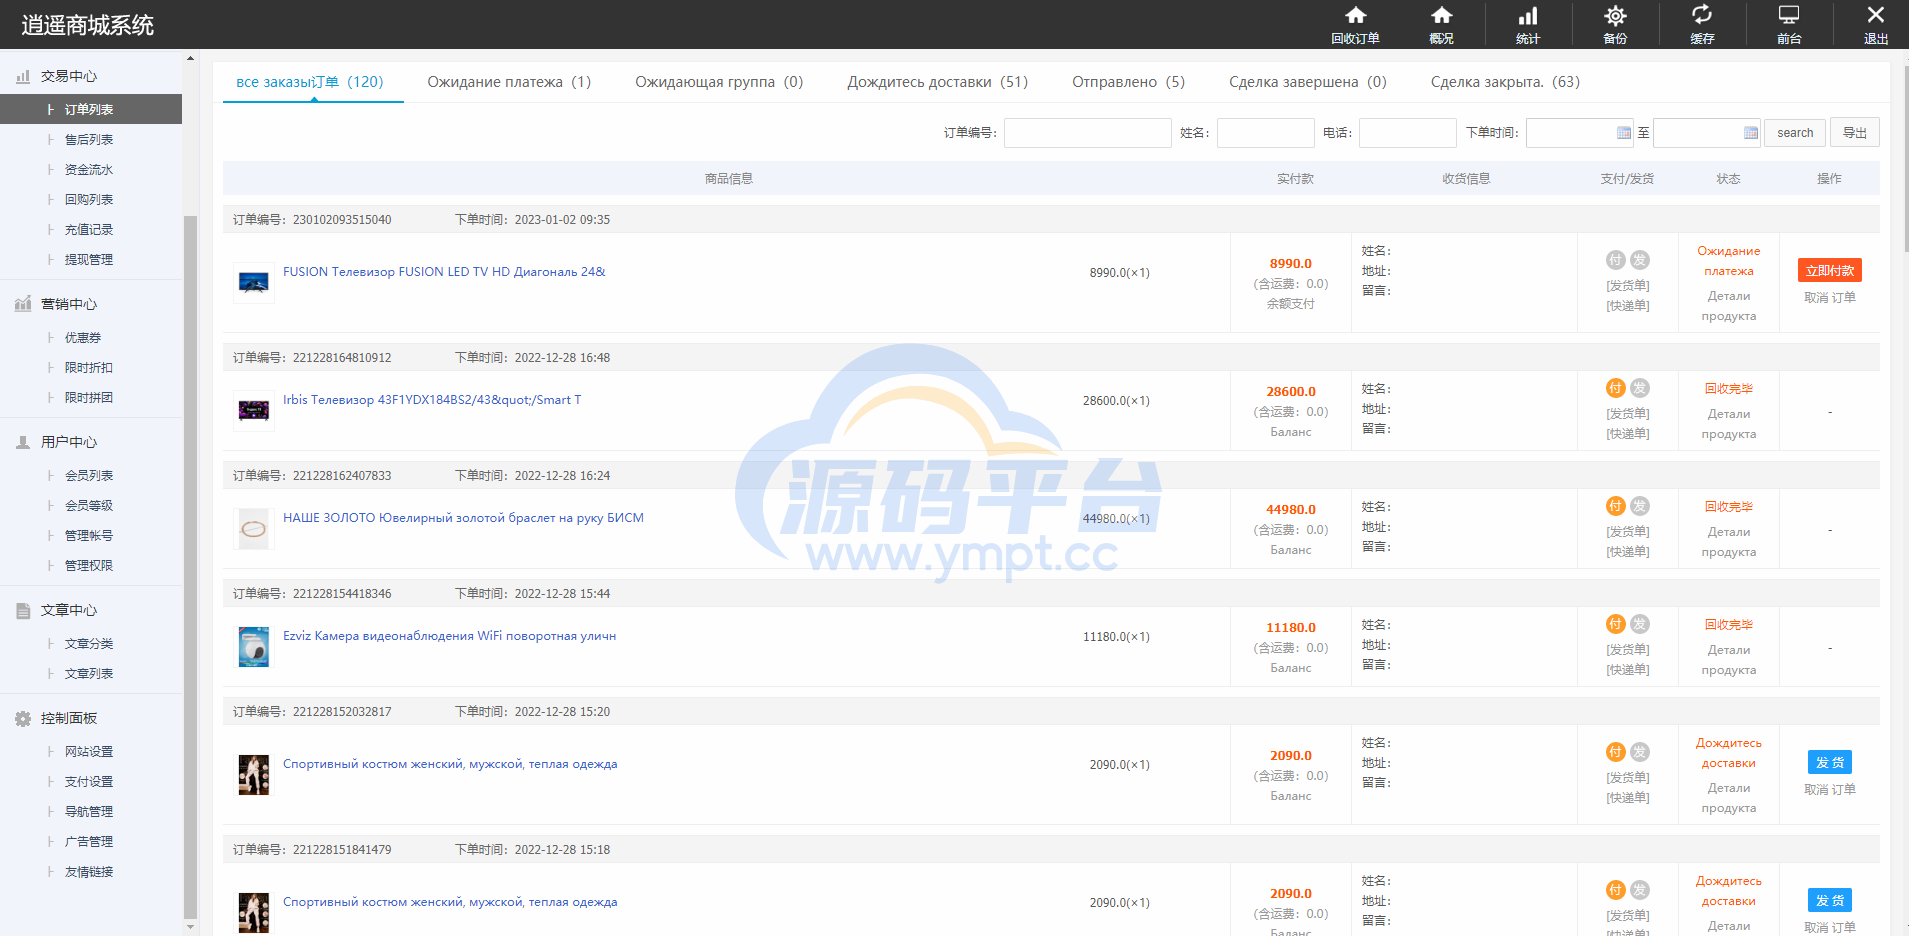Click Irbis TV product thumbnail
Screen dimensions: 1909x936
254,411
